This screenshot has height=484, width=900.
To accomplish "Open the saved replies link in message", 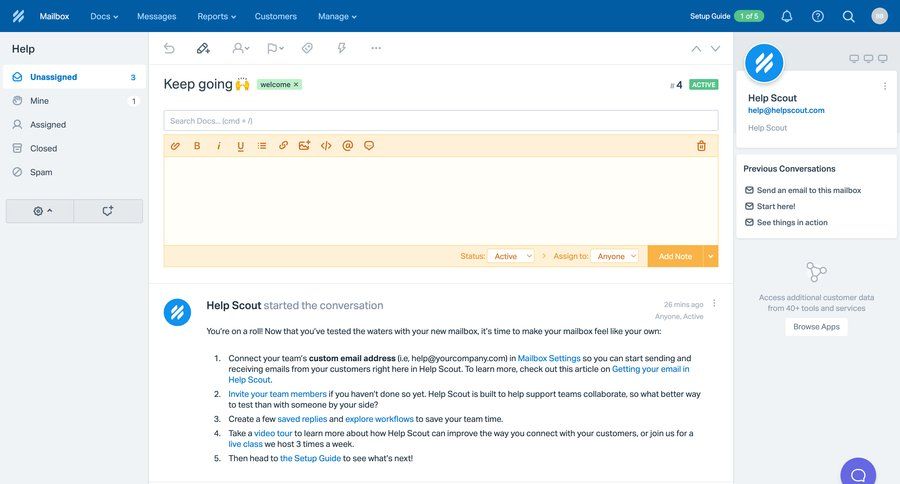I will pos(302,419).
